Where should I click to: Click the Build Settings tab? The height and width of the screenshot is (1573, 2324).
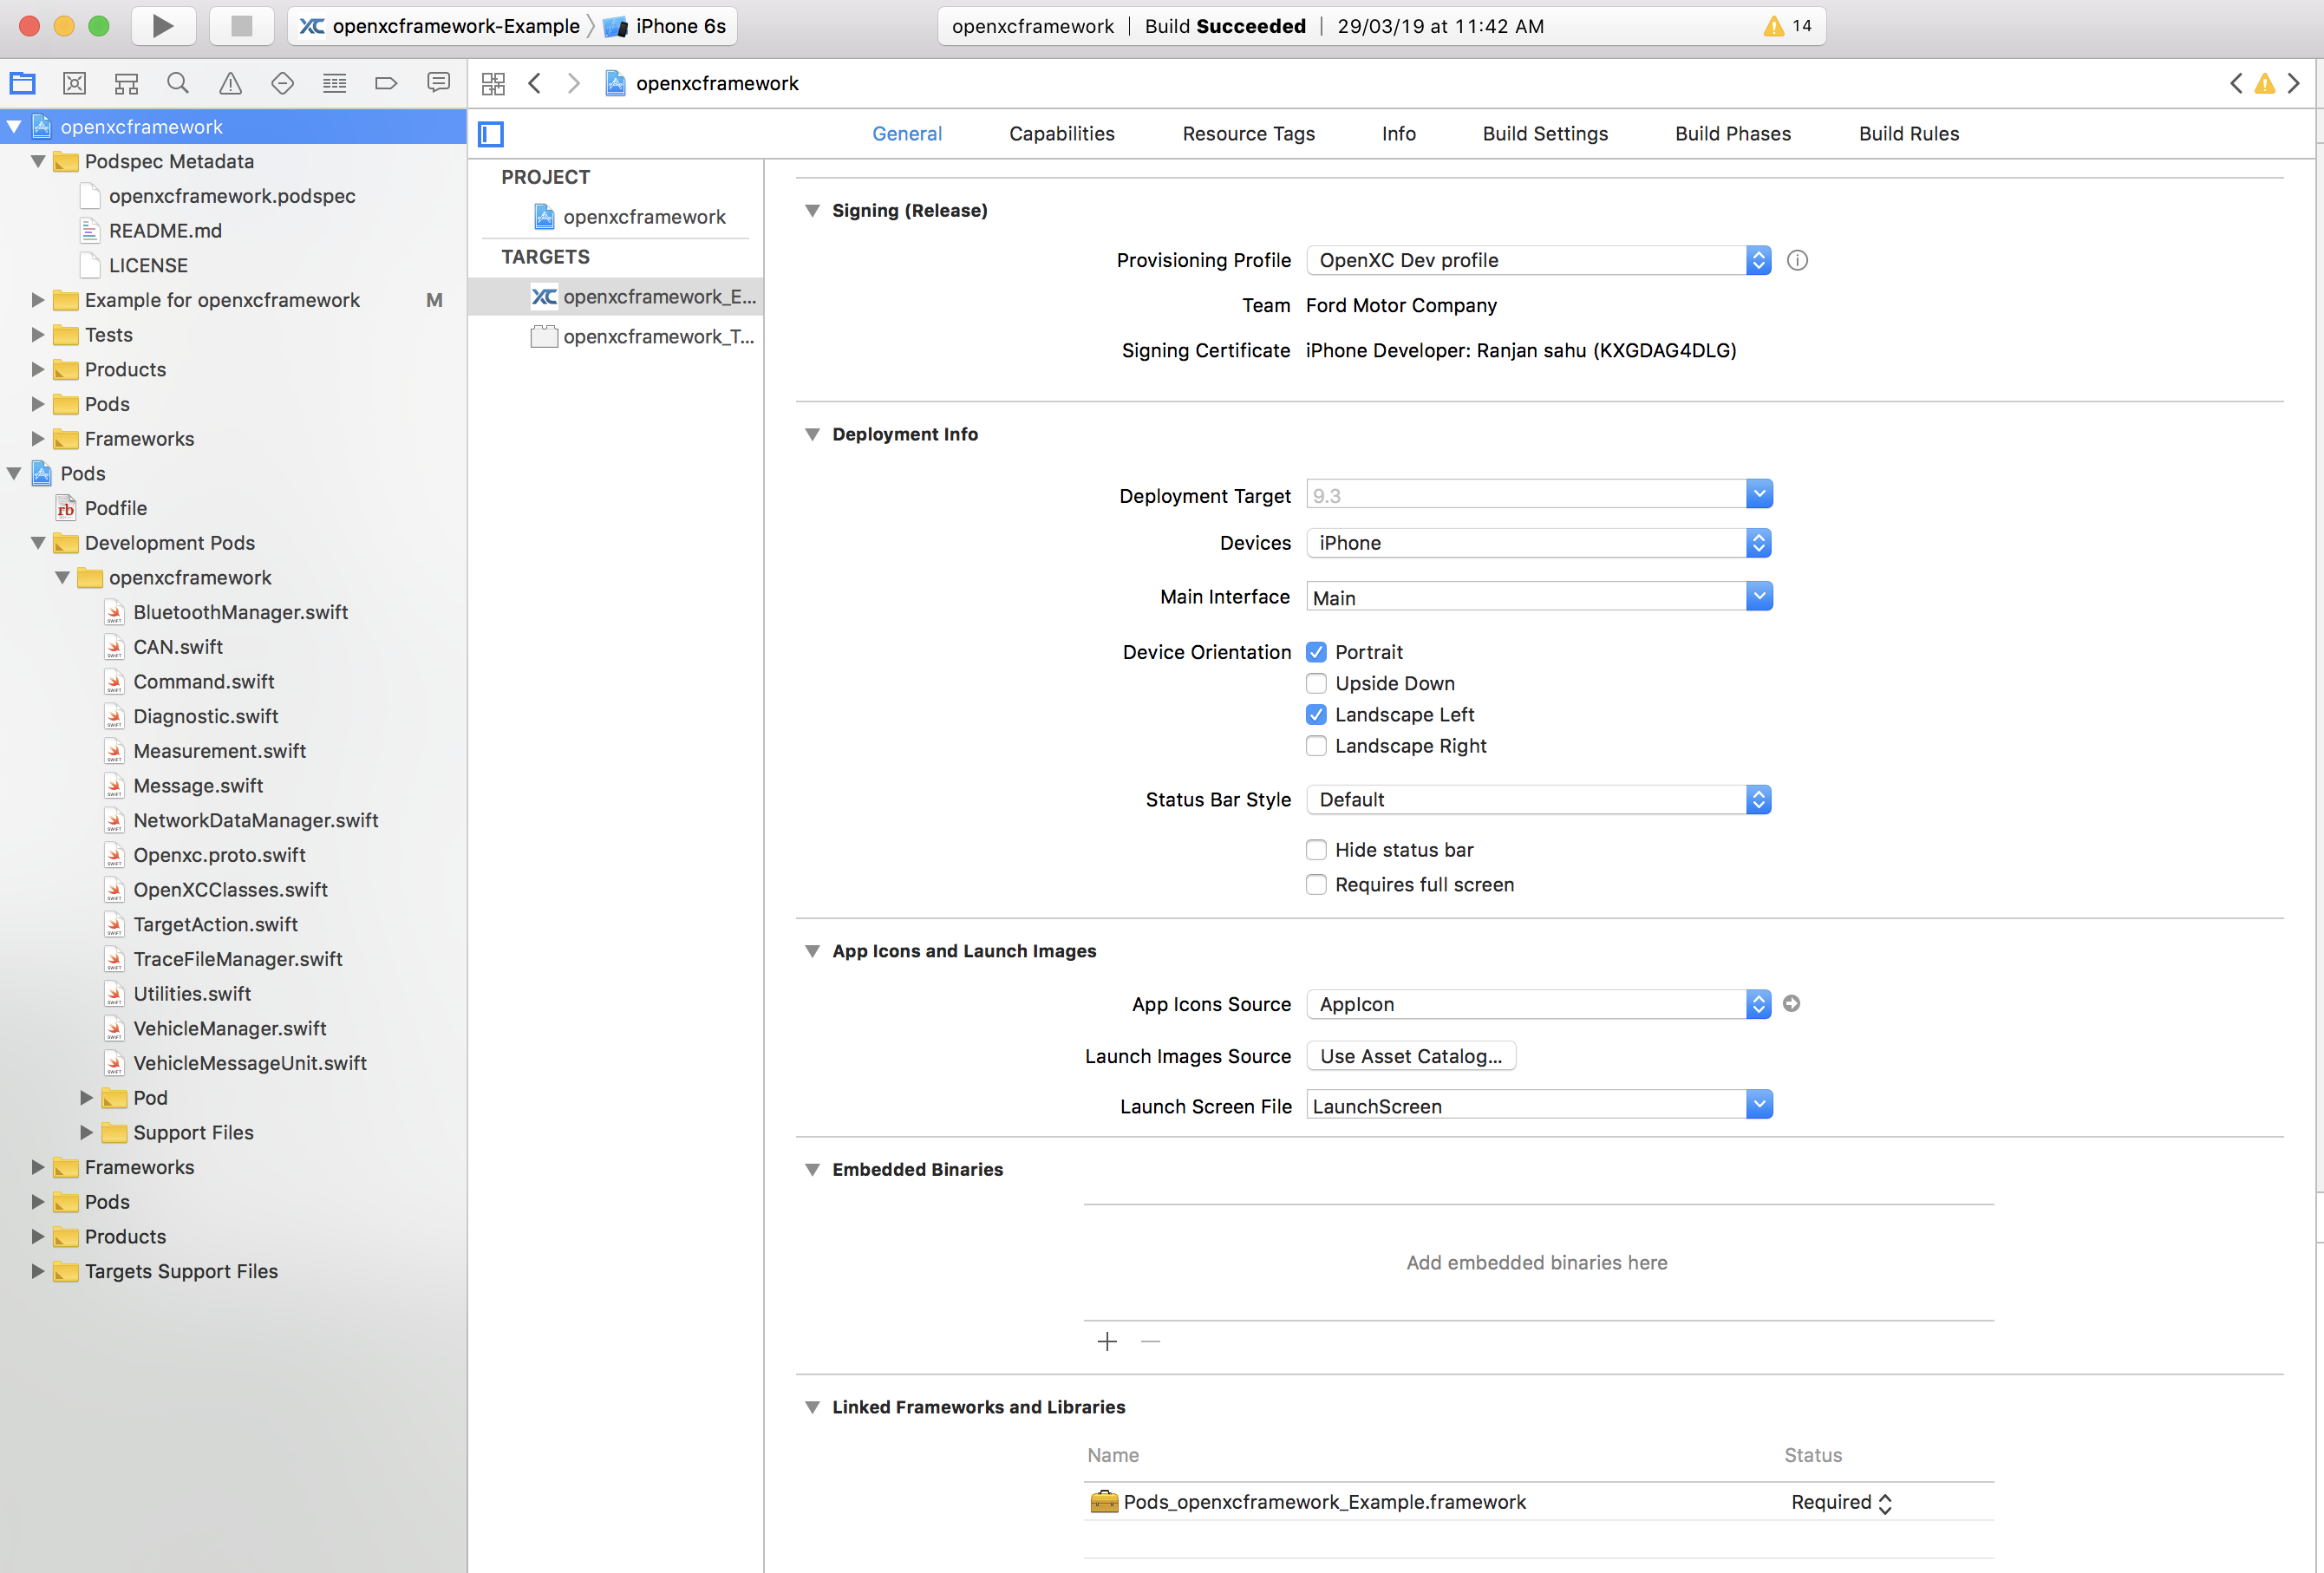pyautogui.click(x=1543, y=132)
